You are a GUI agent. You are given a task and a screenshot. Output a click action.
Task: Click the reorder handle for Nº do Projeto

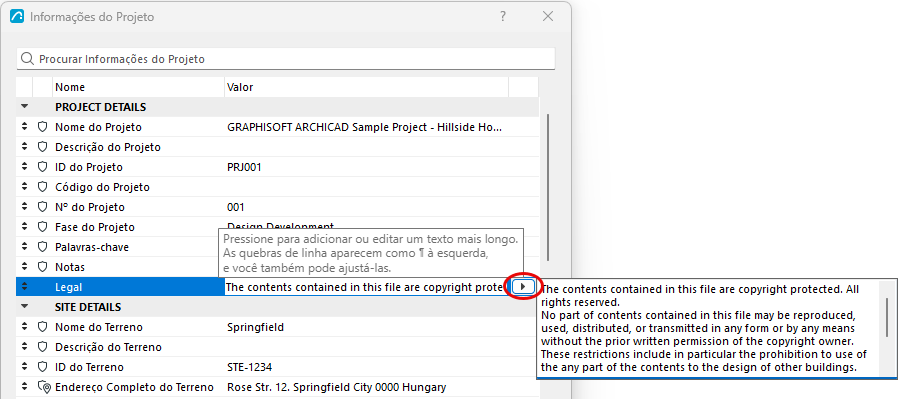pos(24,207)
